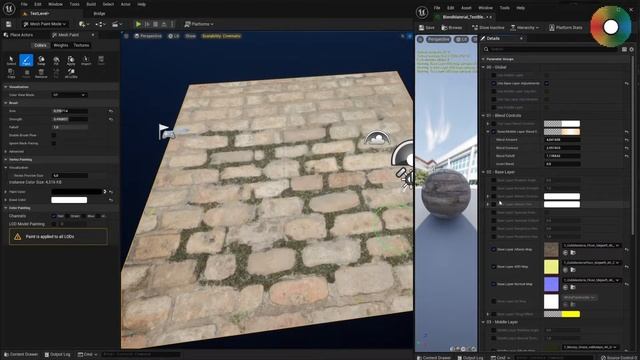Toggle the Red channel checkbox
The image size is (640, 360).
54,216
